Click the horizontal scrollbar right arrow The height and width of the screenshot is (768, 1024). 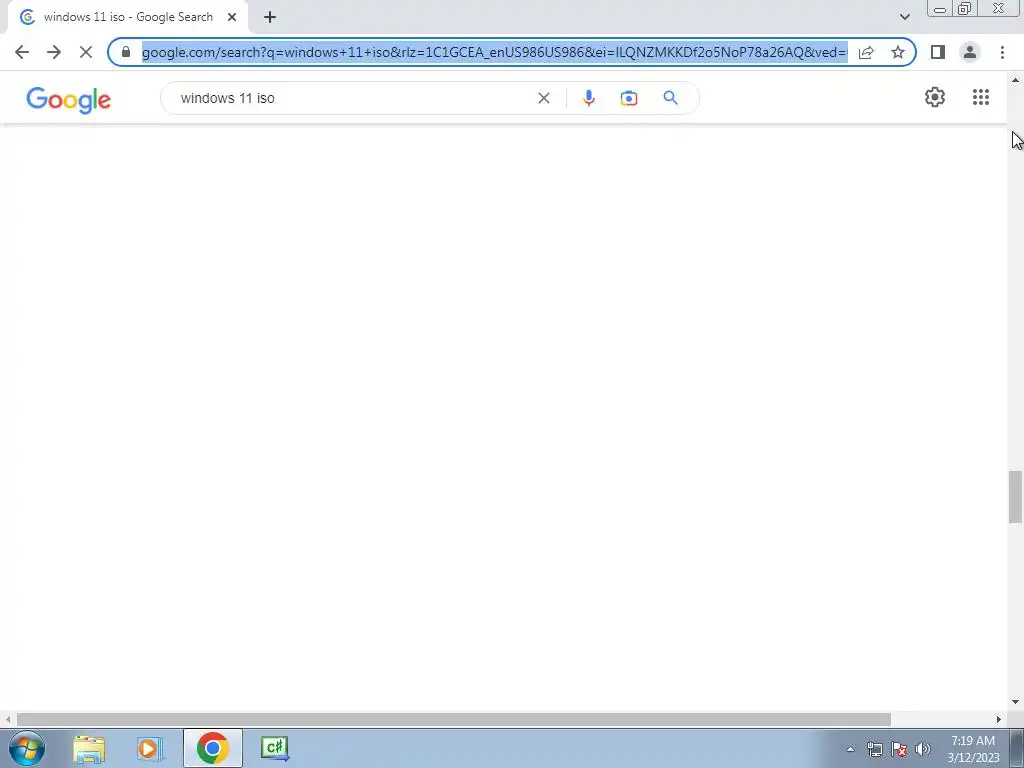pyautogui.click(x=999, y=719)
